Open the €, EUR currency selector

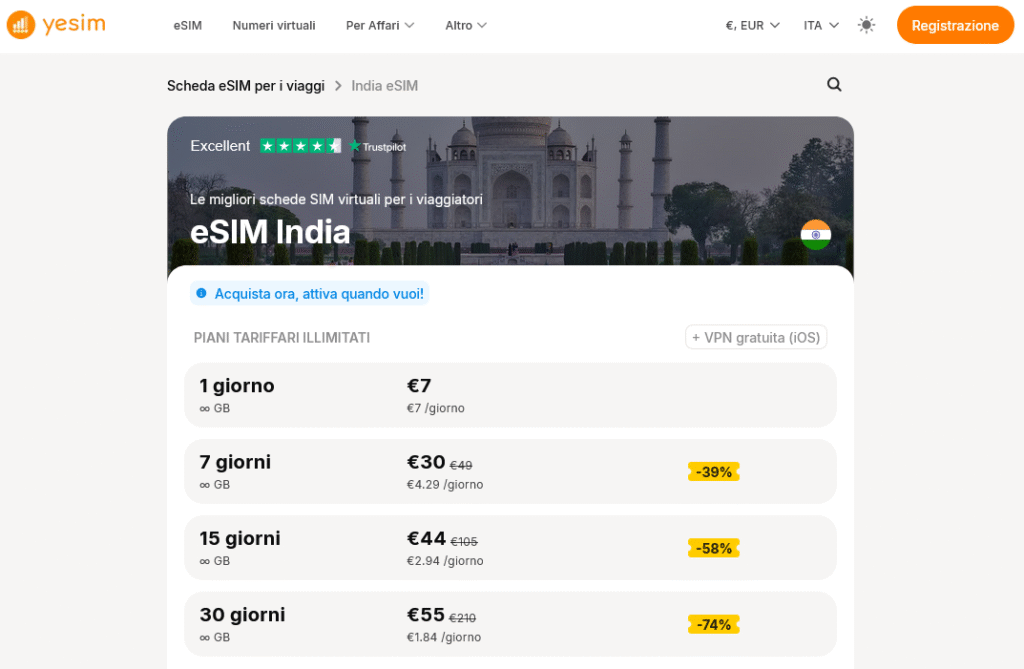(x=752, y=25)
